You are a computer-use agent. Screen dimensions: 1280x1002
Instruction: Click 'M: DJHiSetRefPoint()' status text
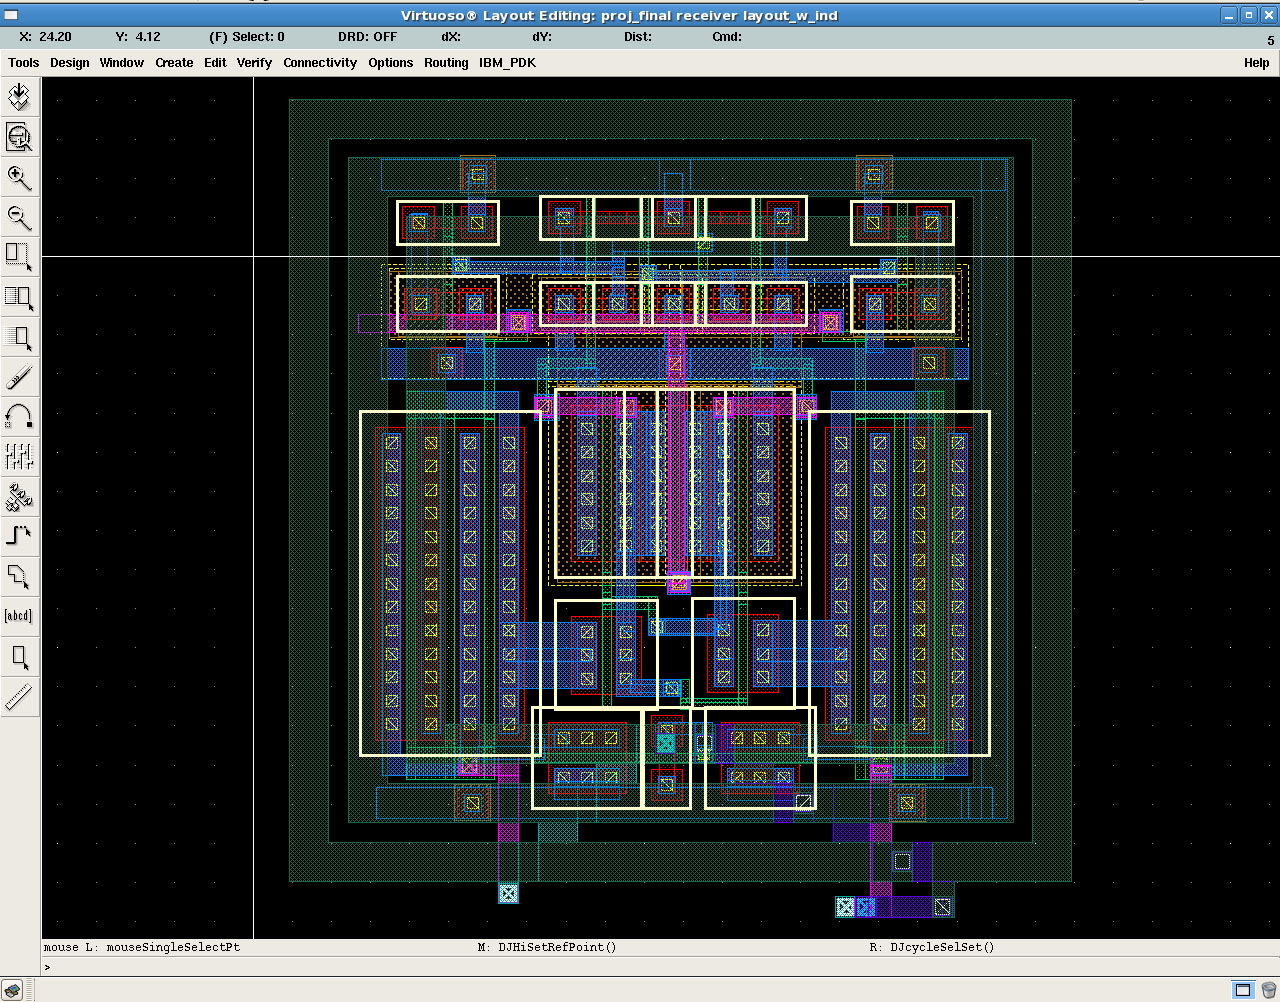point(547,947)
